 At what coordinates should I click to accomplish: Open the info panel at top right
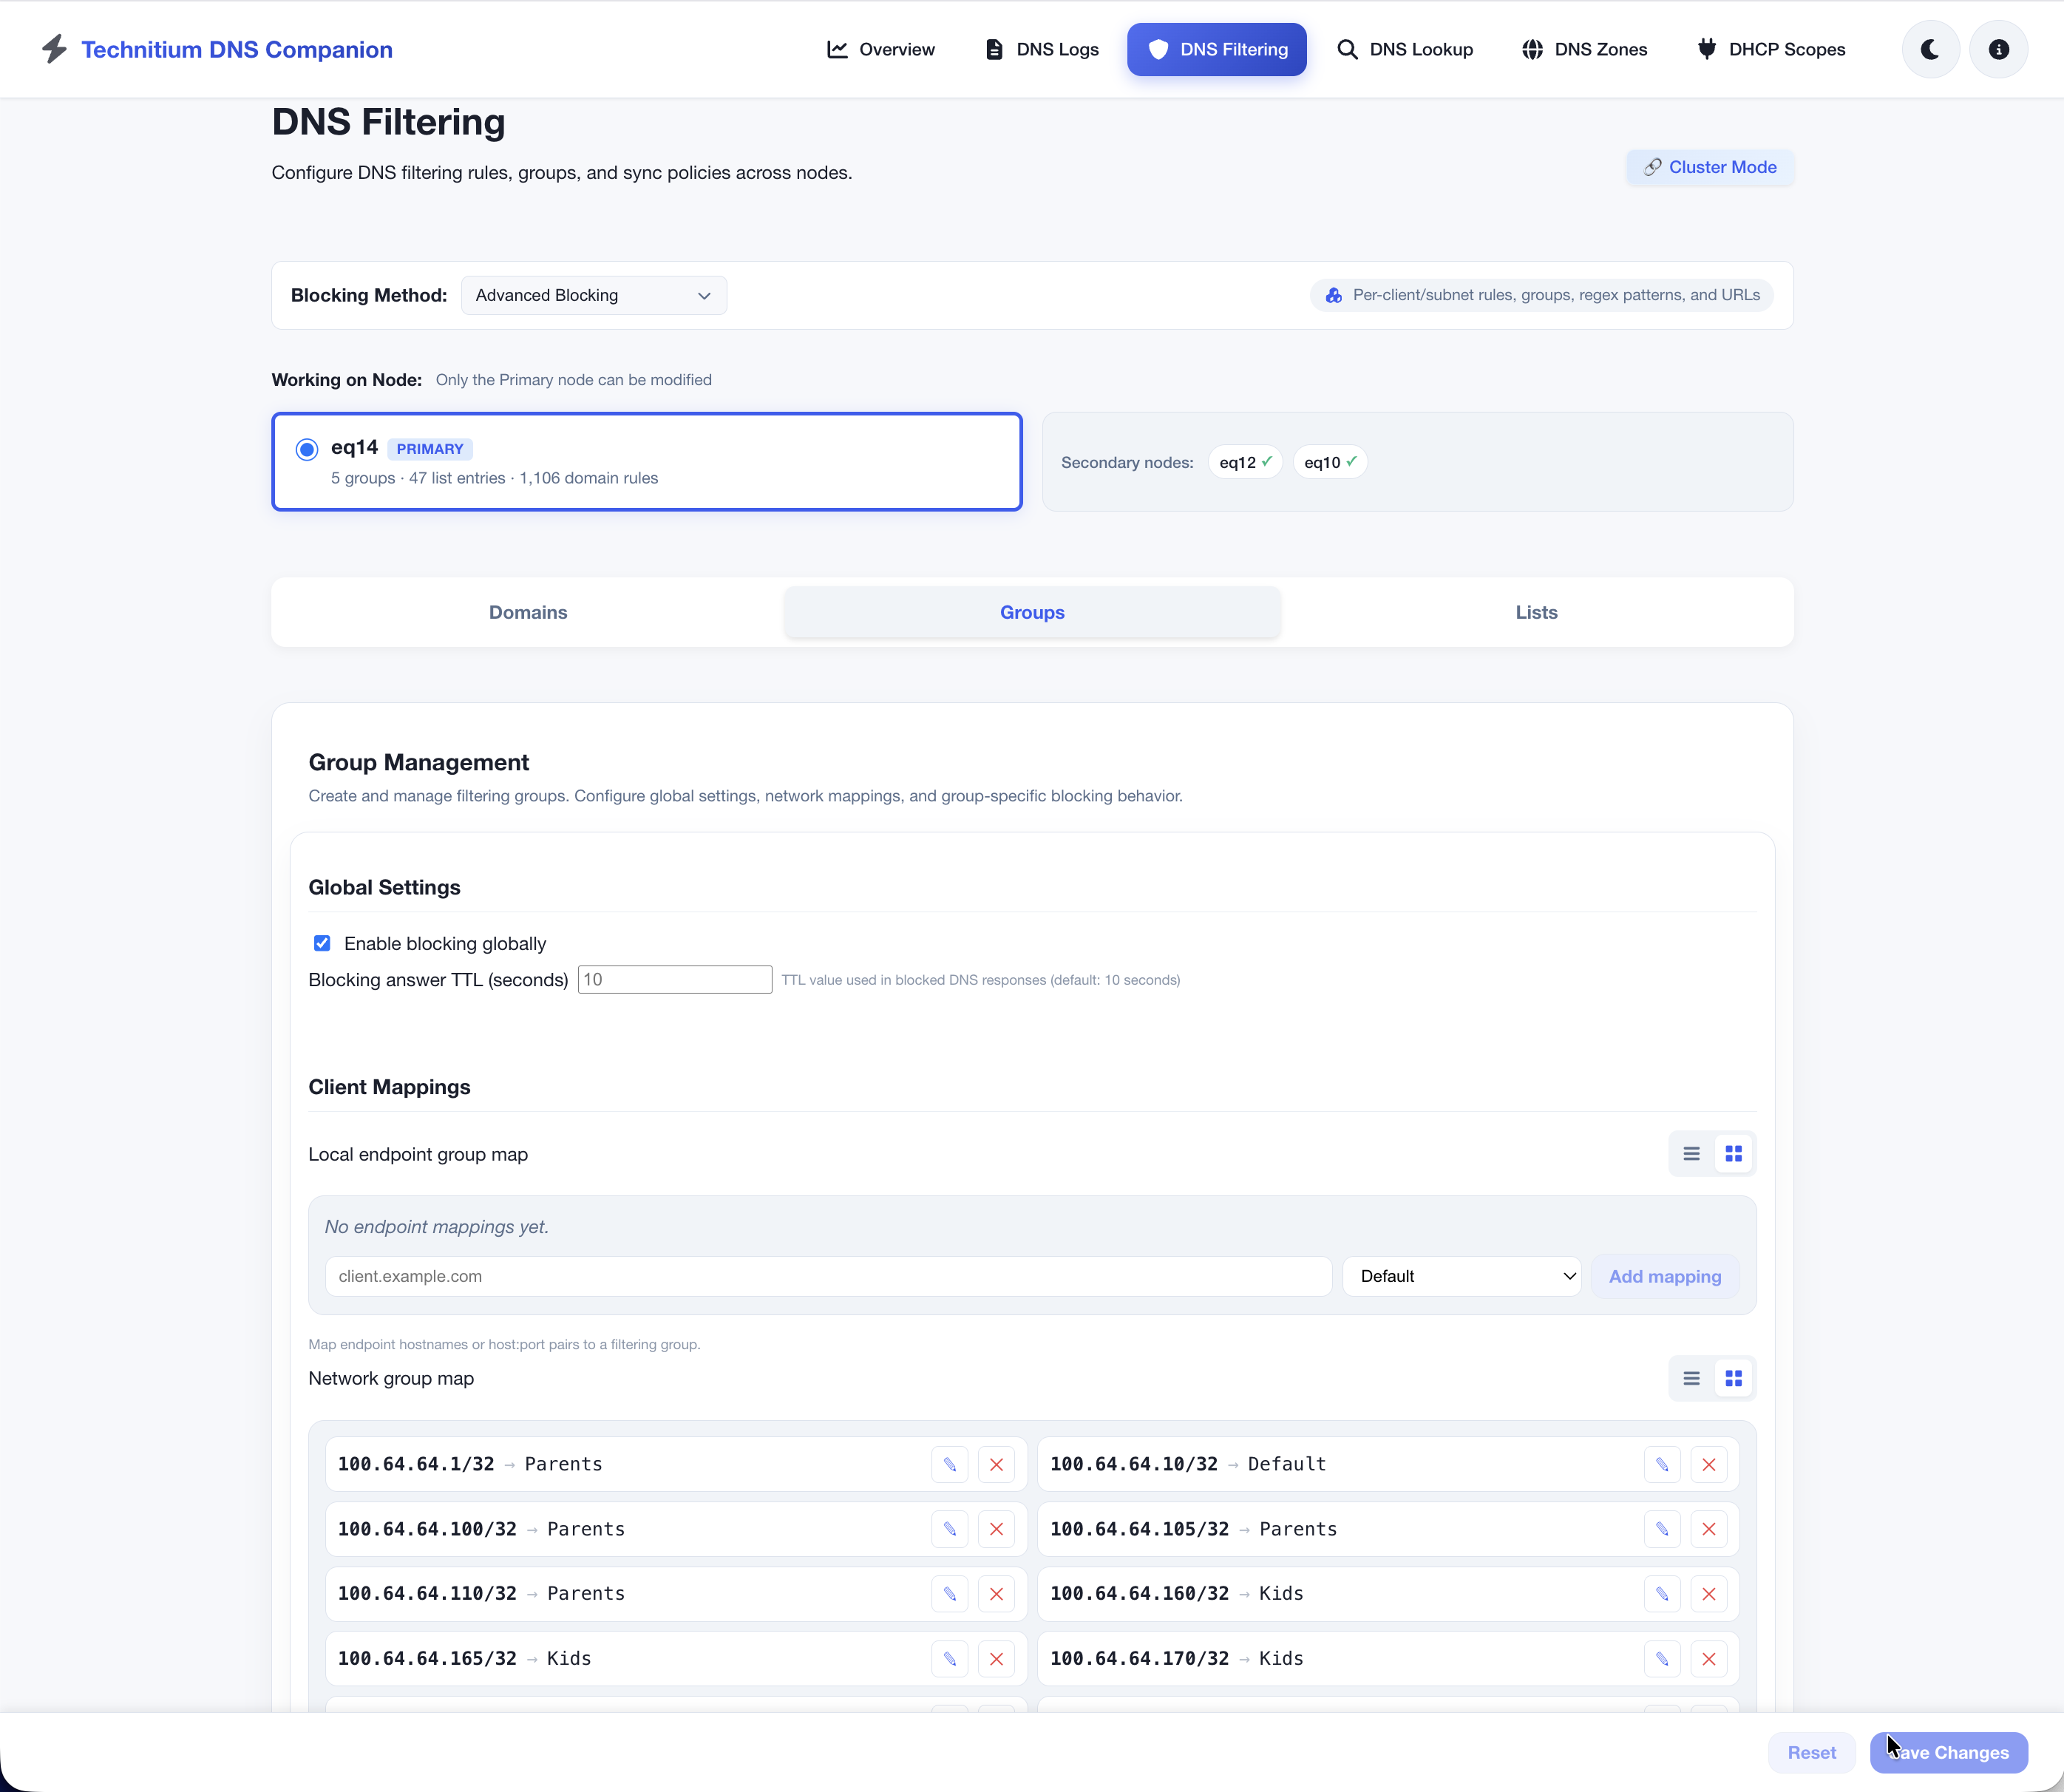(1998, 49)
